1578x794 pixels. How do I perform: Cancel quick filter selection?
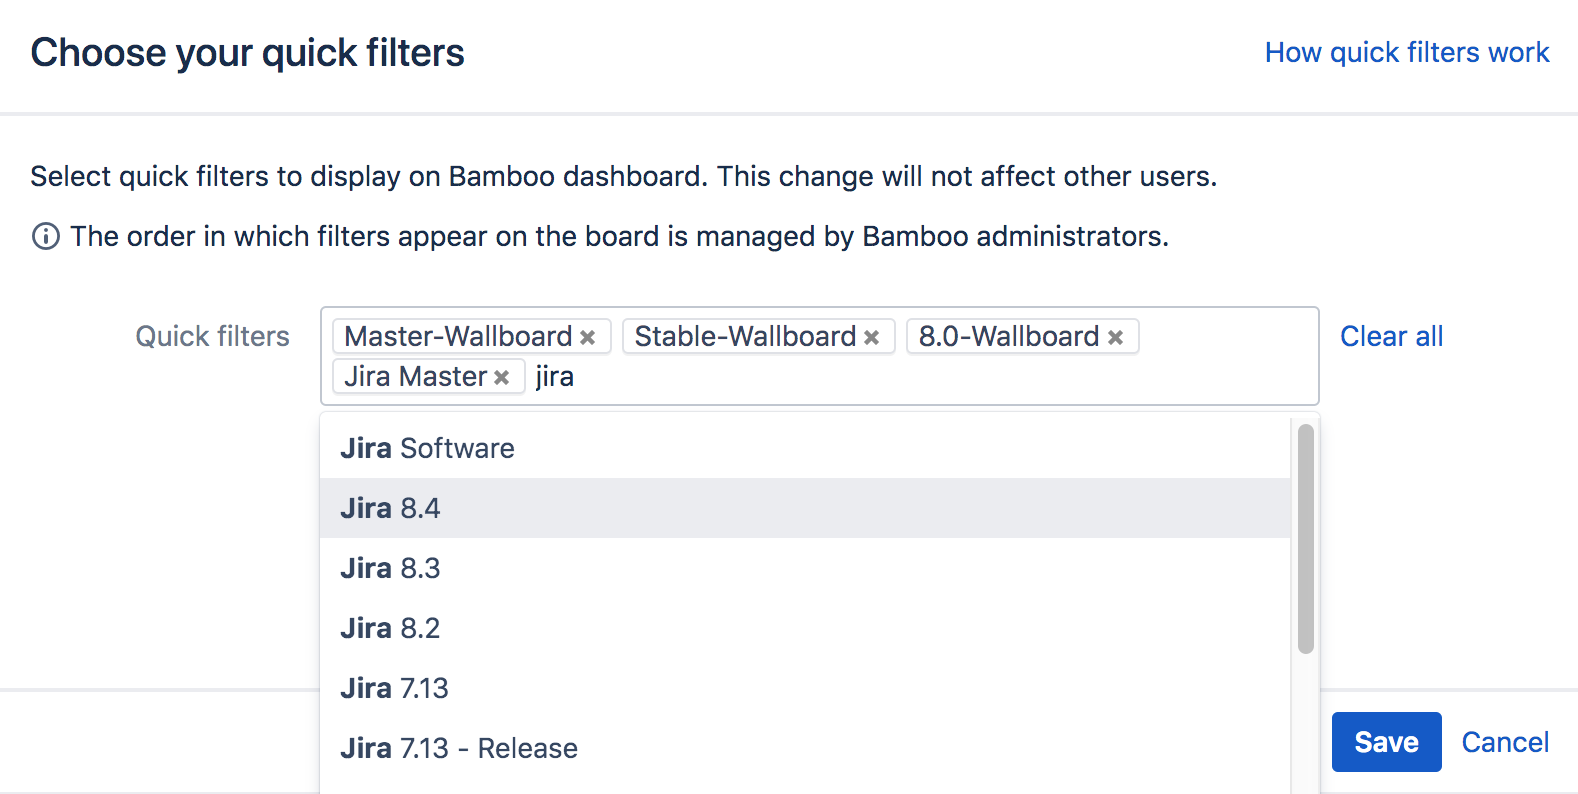[1505, 742]
